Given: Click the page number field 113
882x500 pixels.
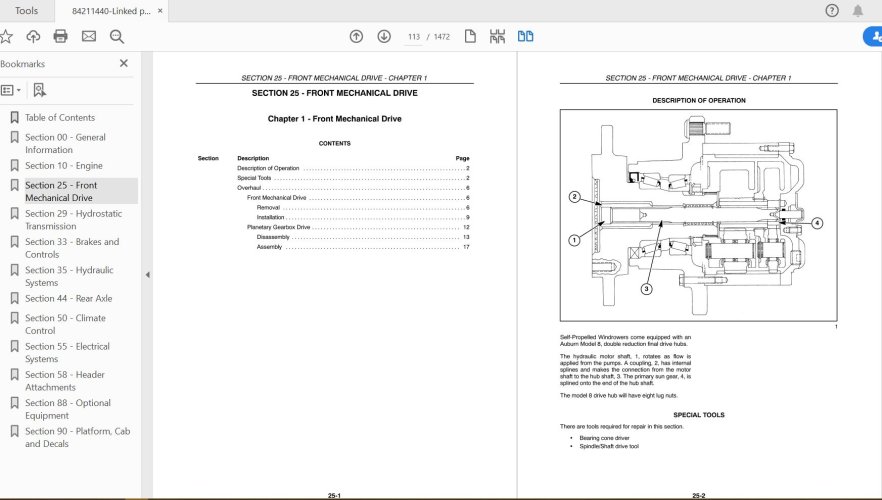Looking at the screenshot, I should coord(414,37).
